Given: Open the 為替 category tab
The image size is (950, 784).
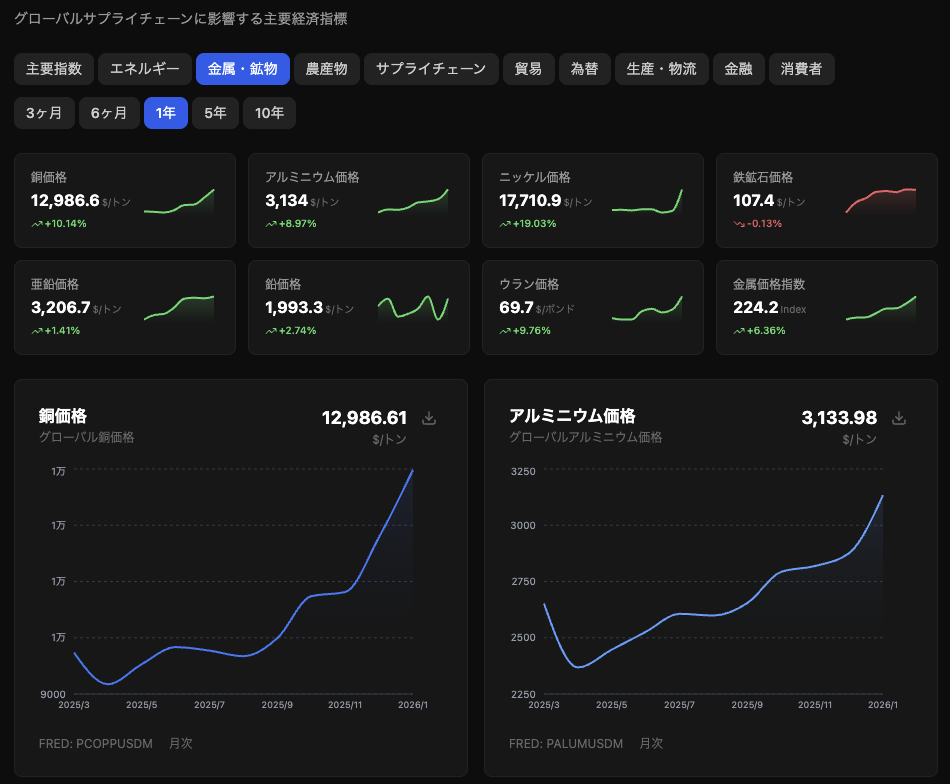Looking at the screenshot, I should (x=584, y=69).
